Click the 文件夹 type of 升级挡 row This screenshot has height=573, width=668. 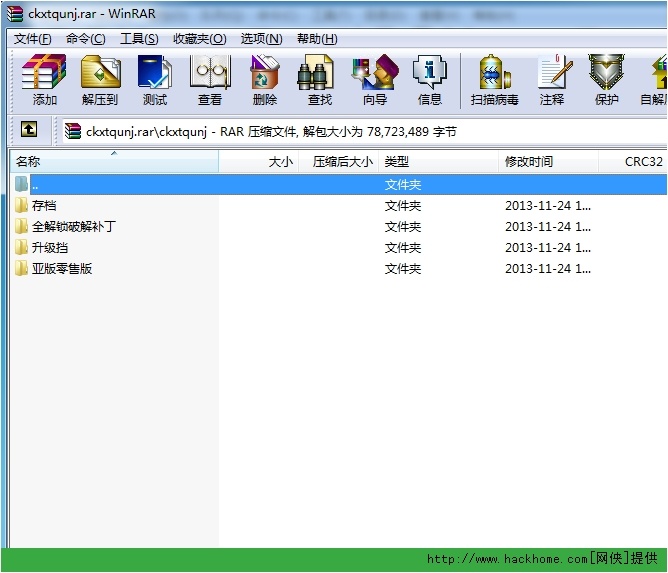[403, 248]
